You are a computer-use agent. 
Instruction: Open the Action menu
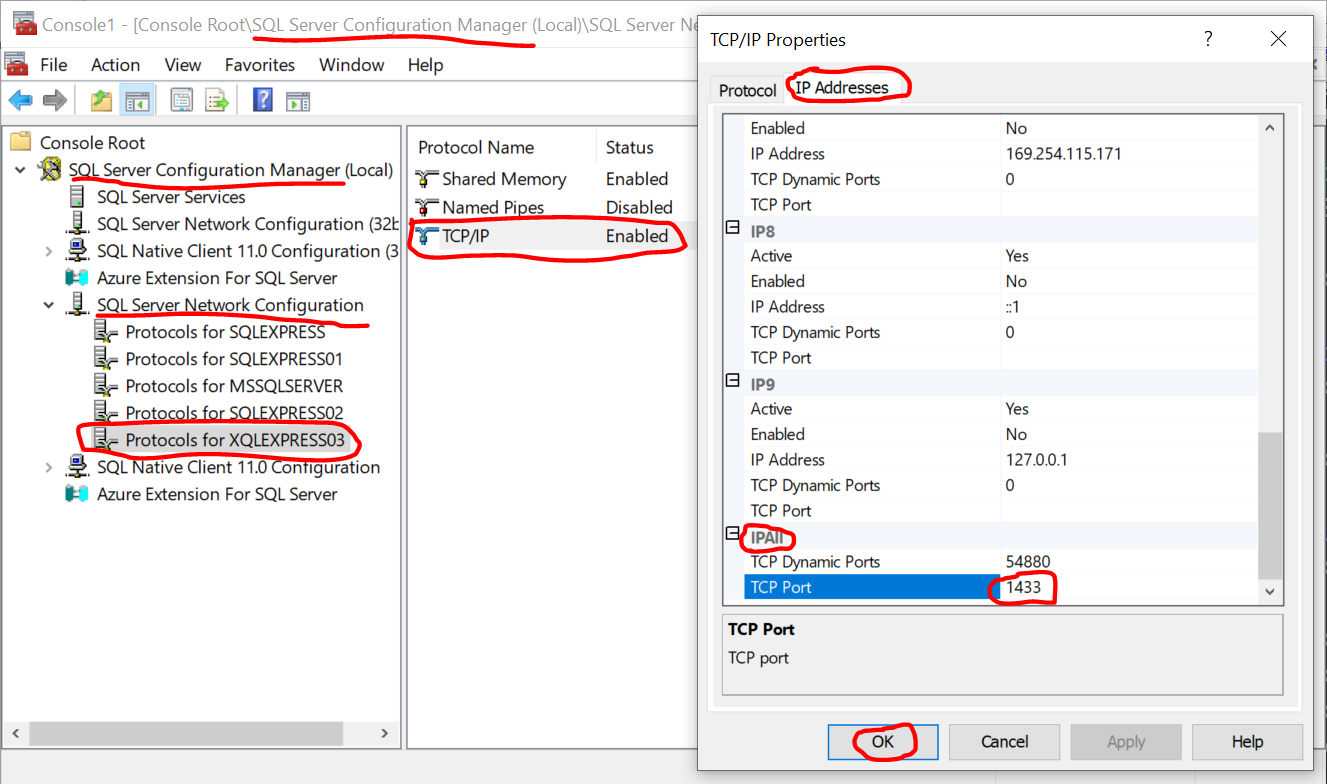coord(115,65)
